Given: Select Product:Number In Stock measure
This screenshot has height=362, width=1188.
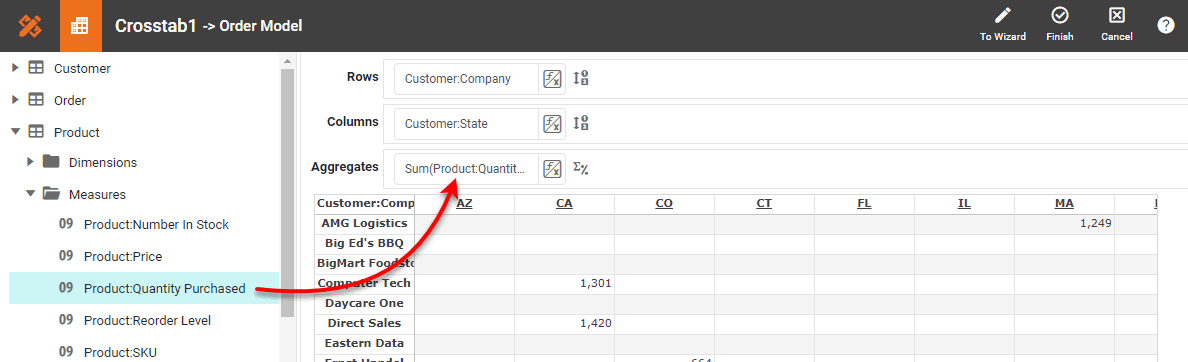Looking at the screenshot, I should [x=156, y=225].
